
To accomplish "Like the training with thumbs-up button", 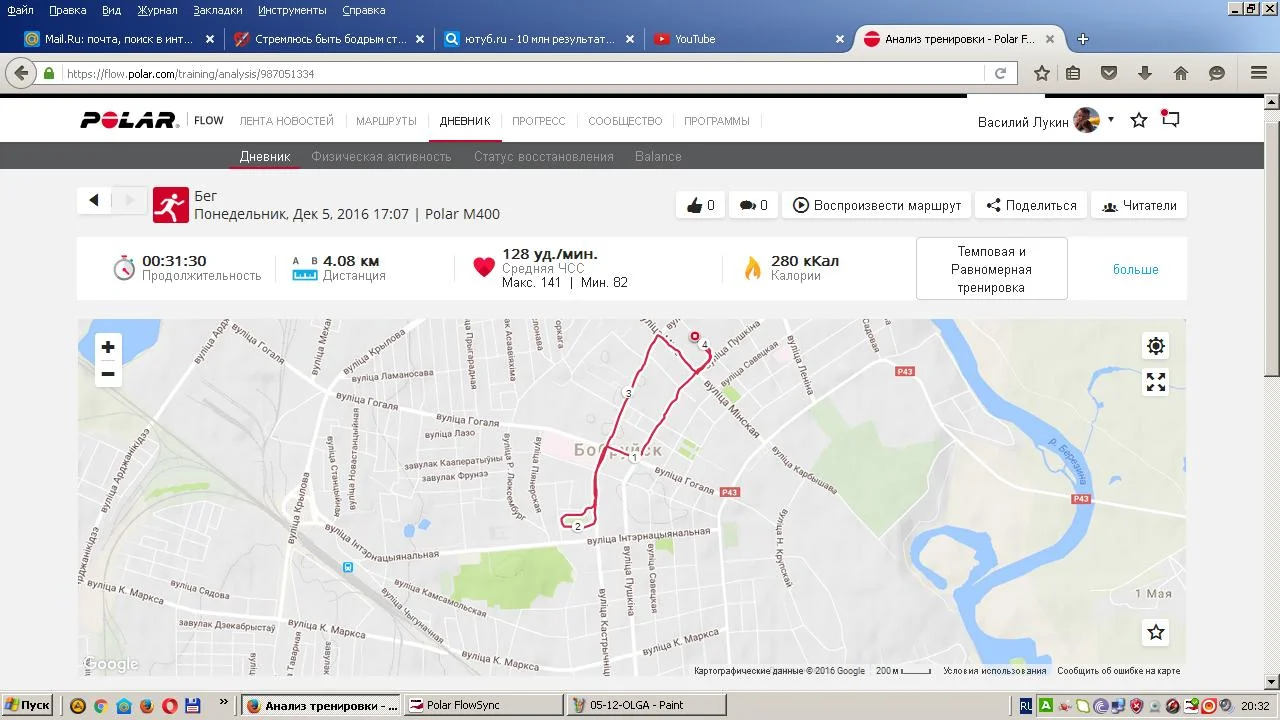I will 700,205.
